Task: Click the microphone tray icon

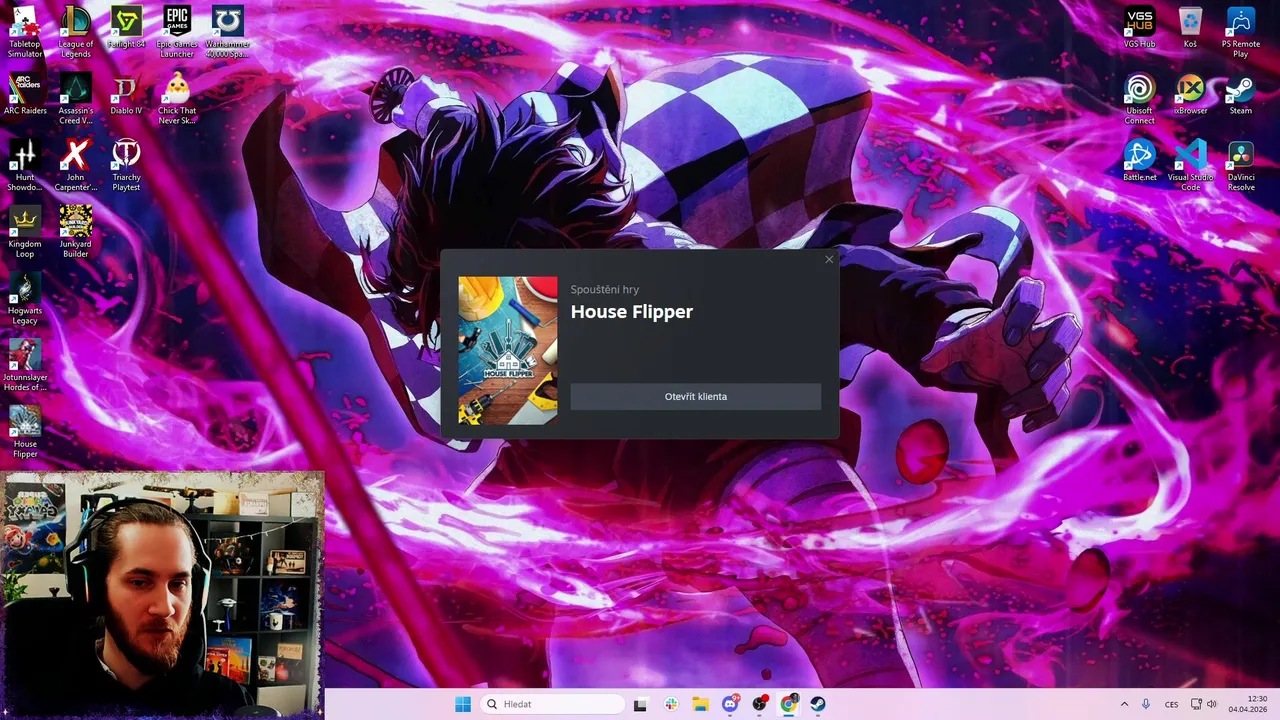Action: coord(1146,704)
